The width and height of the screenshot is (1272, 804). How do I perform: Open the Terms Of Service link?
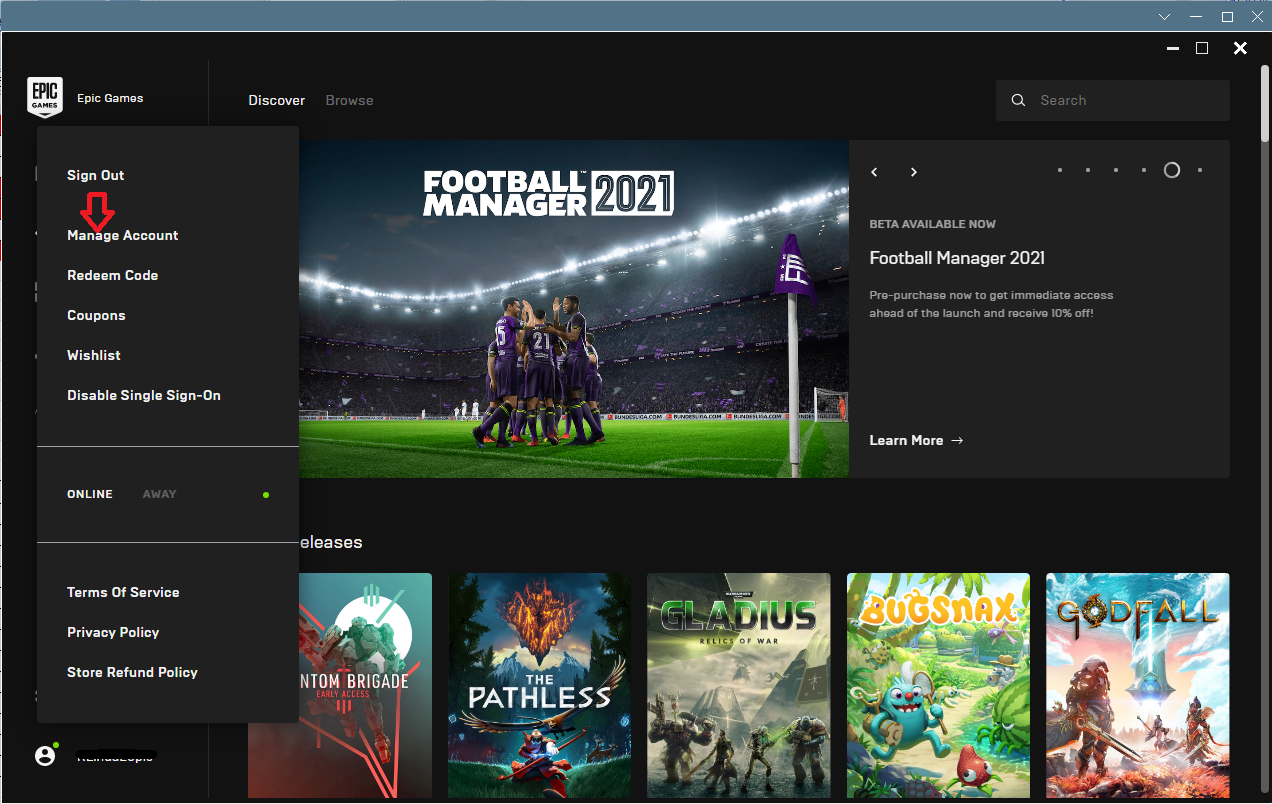click(123, 592)
